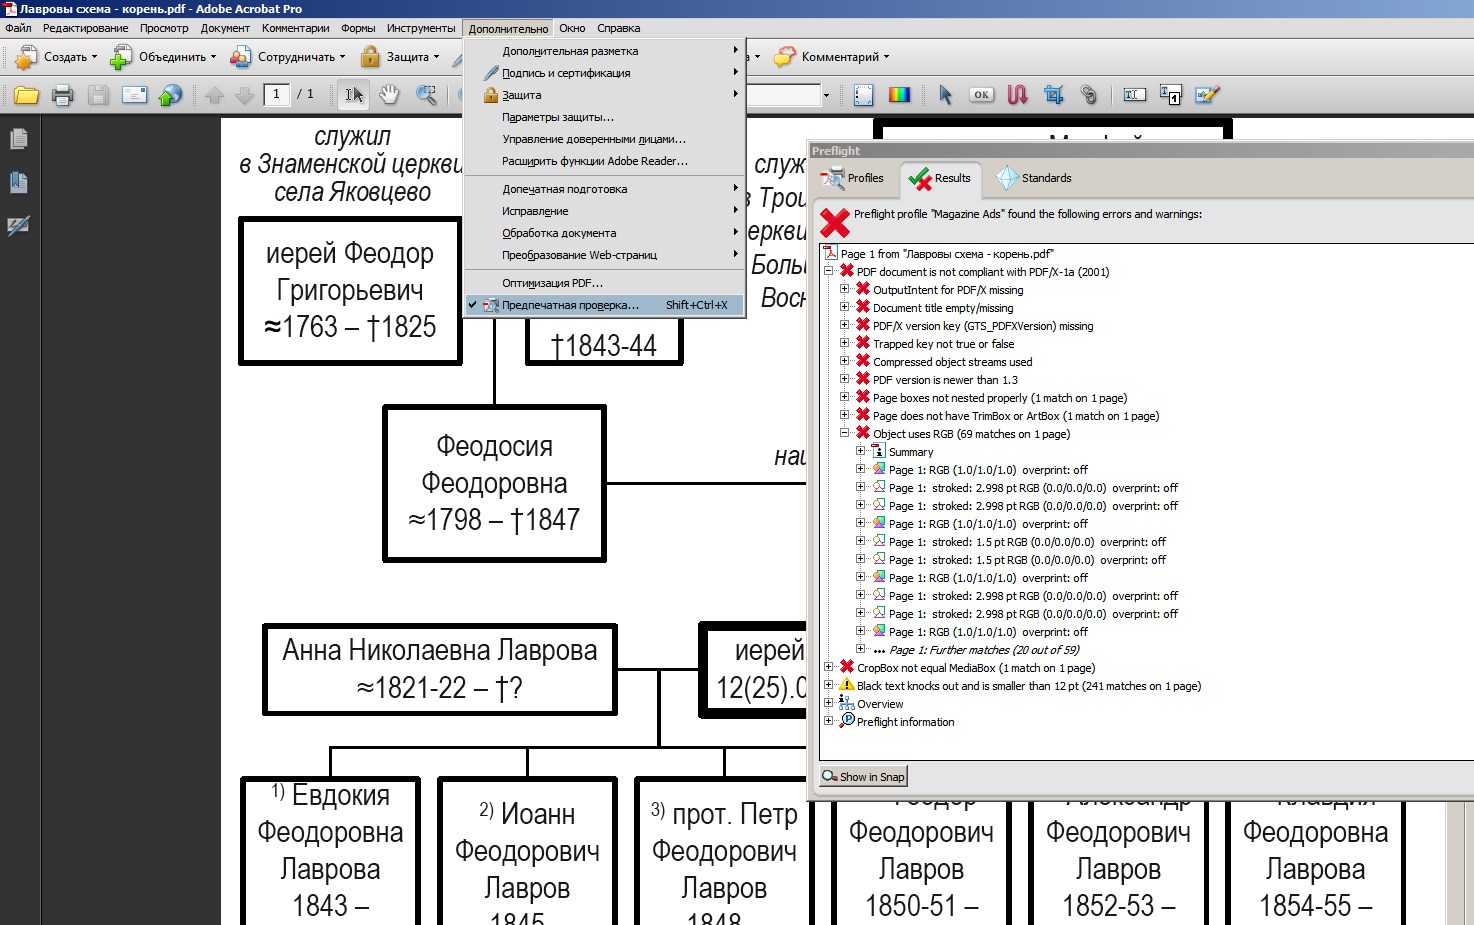
Task: Open Обработка документа submenu
Action: [604, 233]
